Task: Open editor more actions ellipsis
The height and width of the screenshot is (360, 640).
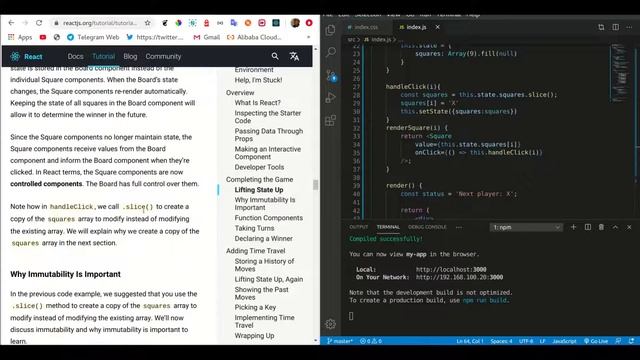Action: click(629, 27)
